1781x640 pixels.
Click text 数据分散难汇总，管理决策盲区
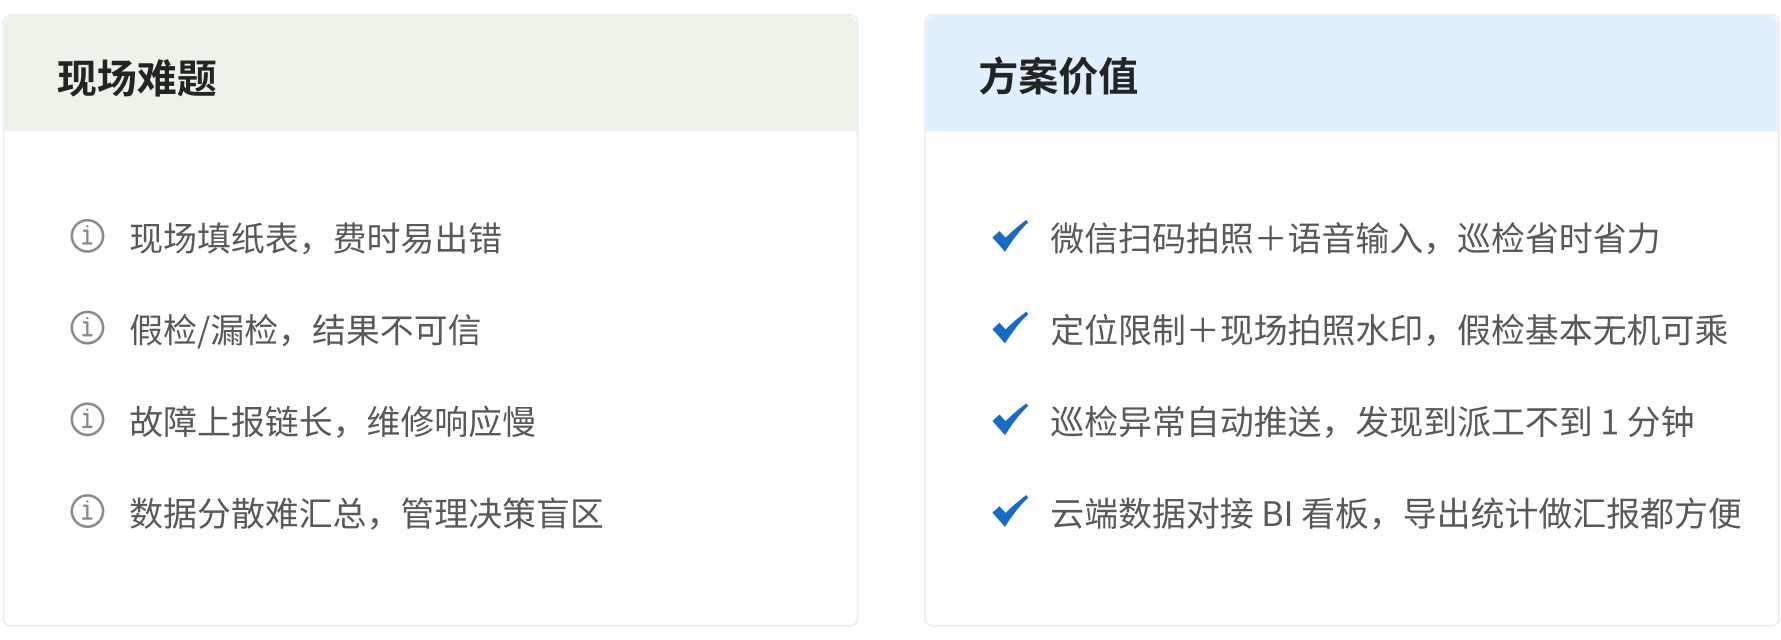(367, 514)
